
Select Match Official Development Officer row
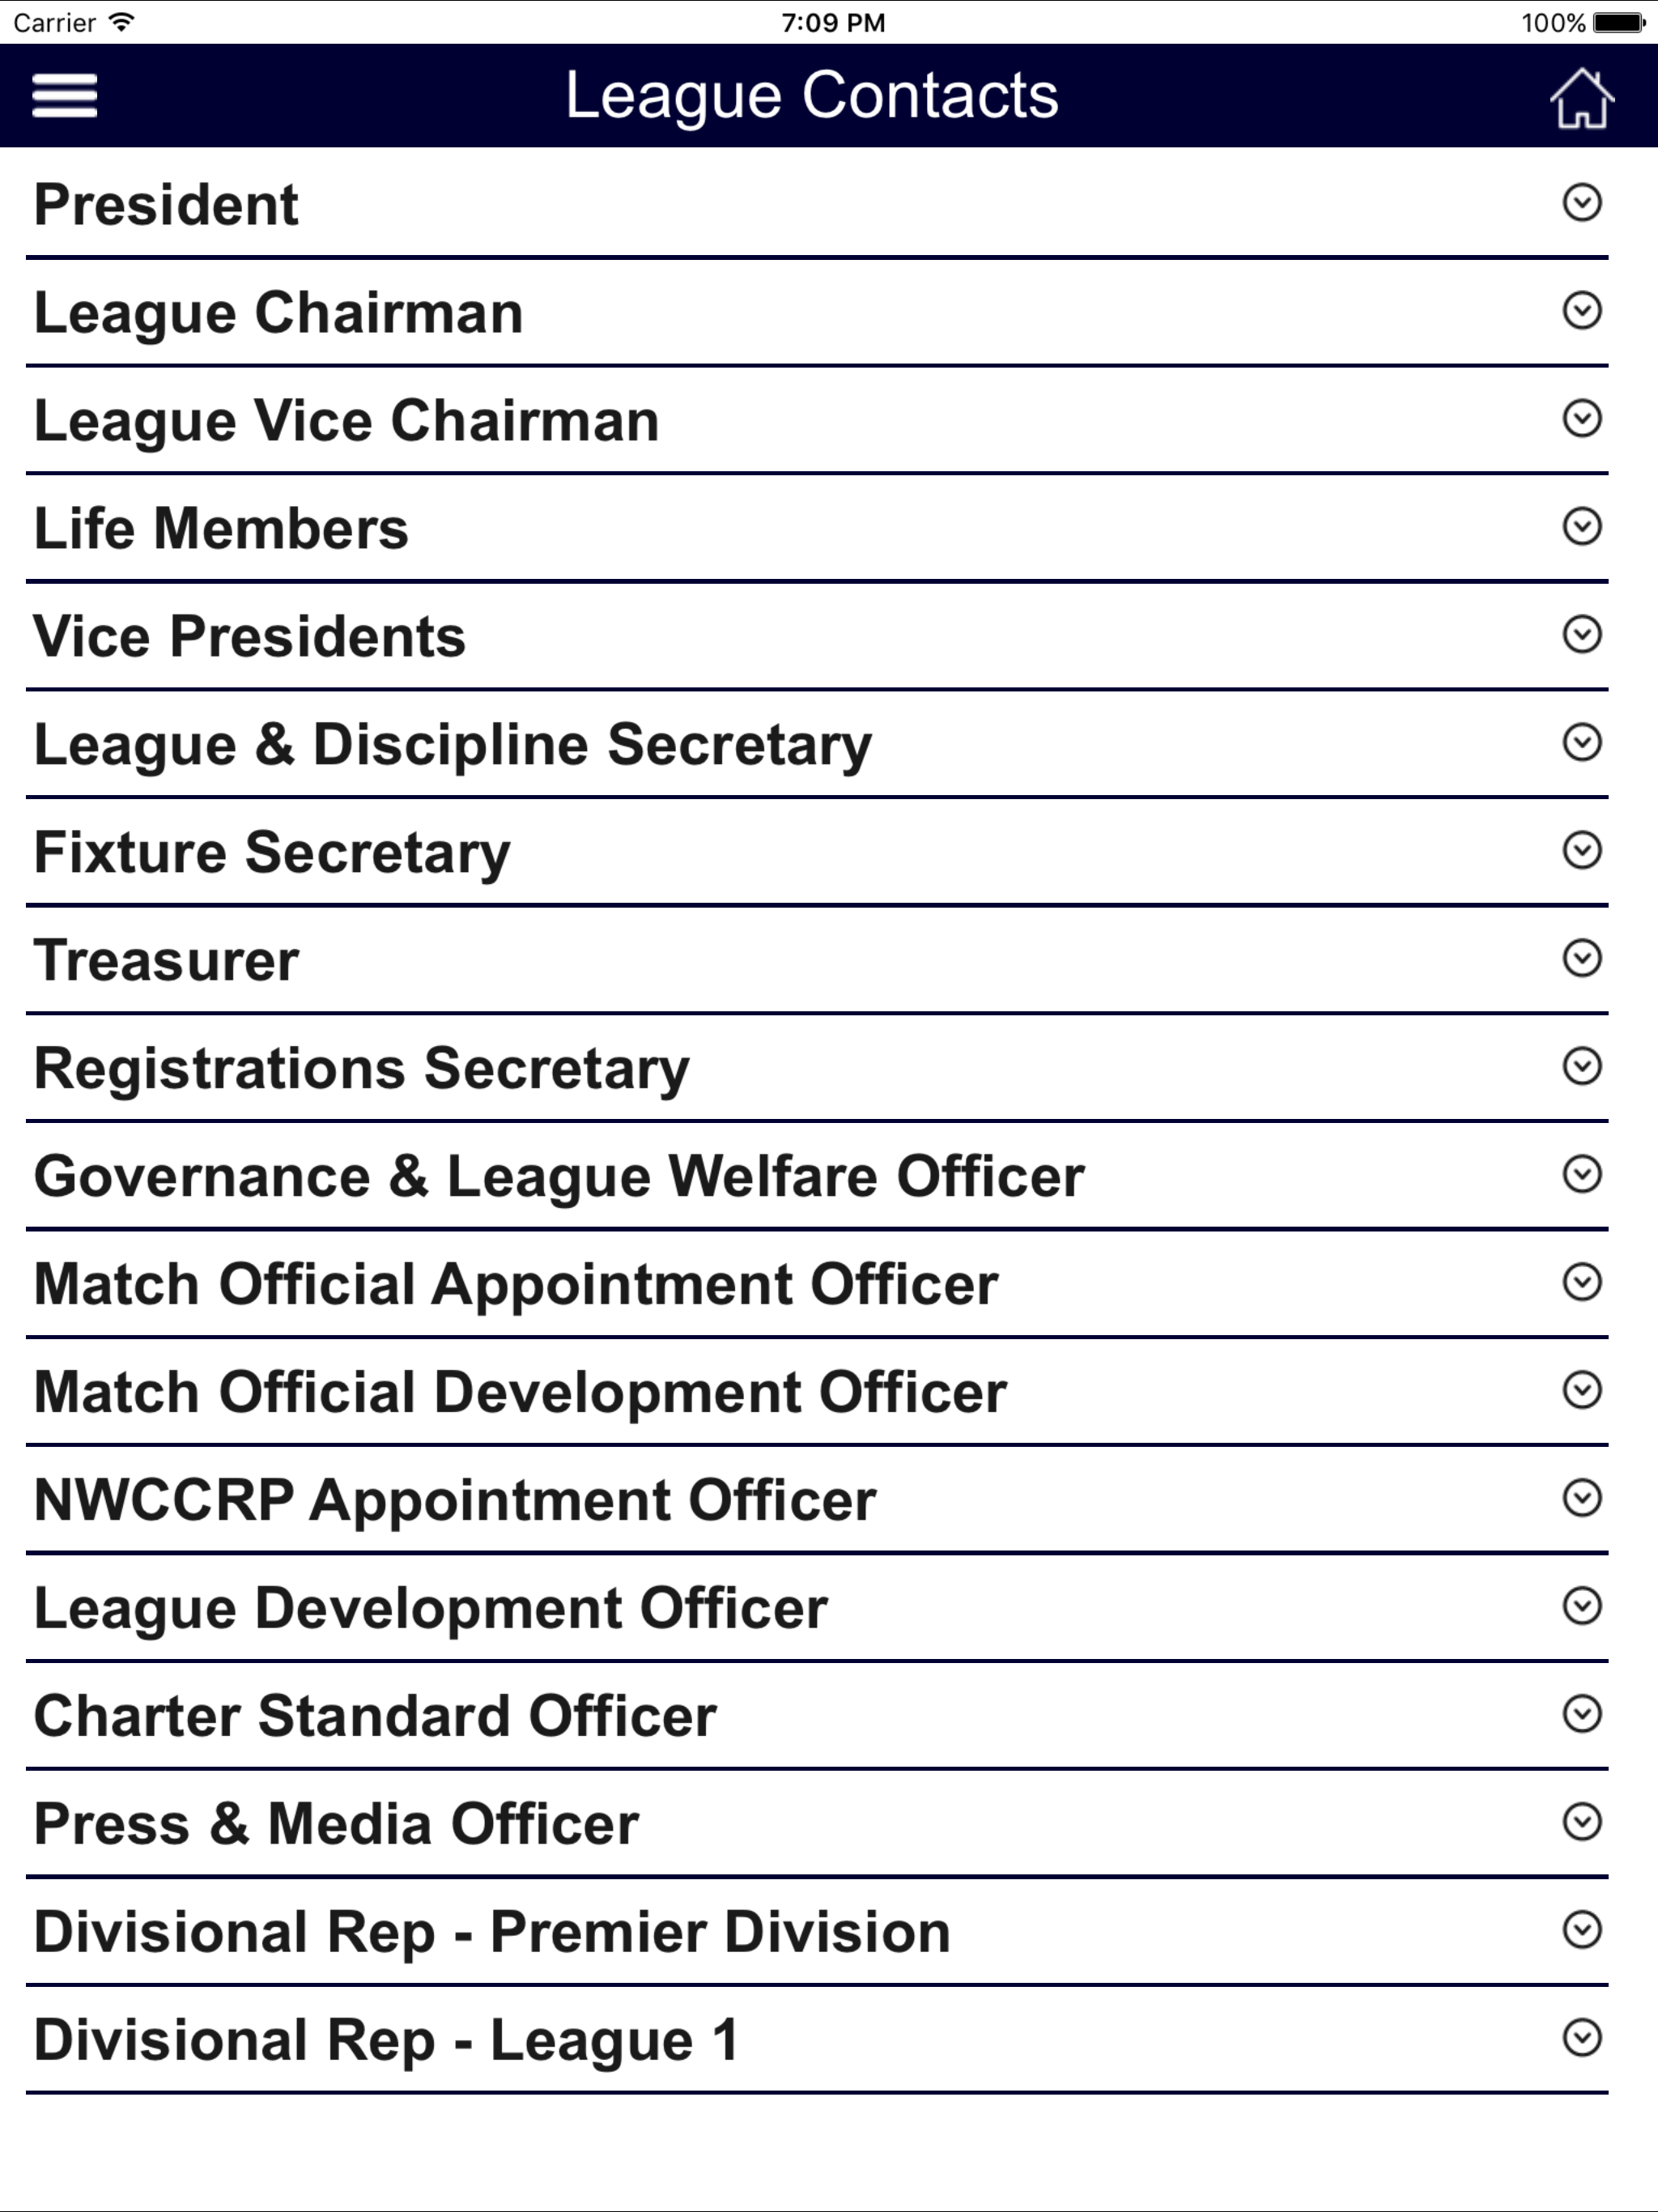coord(817,1392)
